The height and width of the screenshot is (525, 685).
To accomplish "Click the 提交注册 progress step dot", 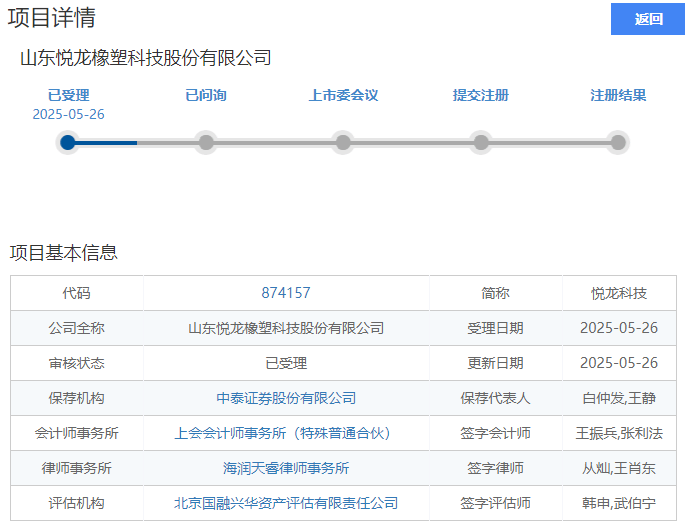I will [x=481, y=142].
